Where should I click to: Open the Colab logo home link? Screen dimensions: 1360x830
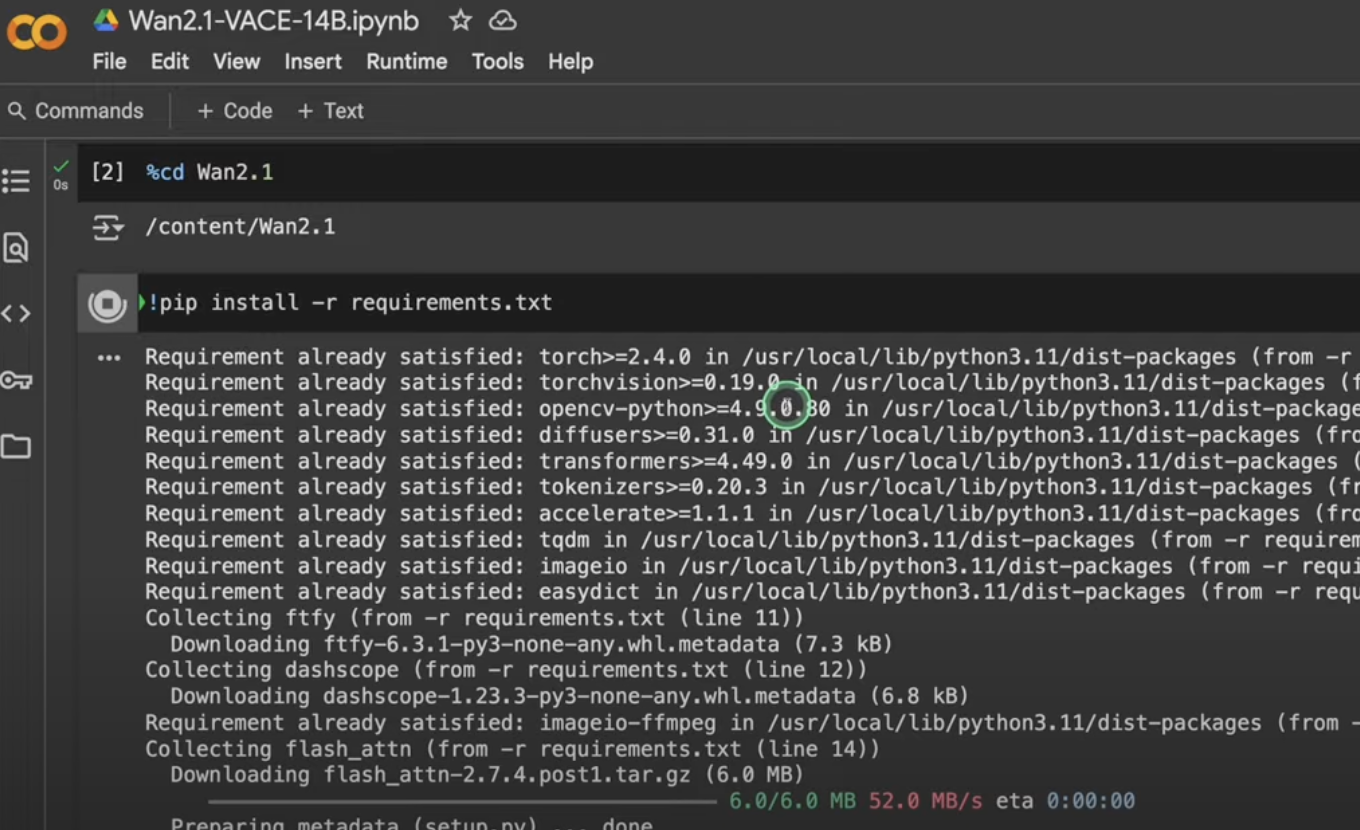point(37,32)
